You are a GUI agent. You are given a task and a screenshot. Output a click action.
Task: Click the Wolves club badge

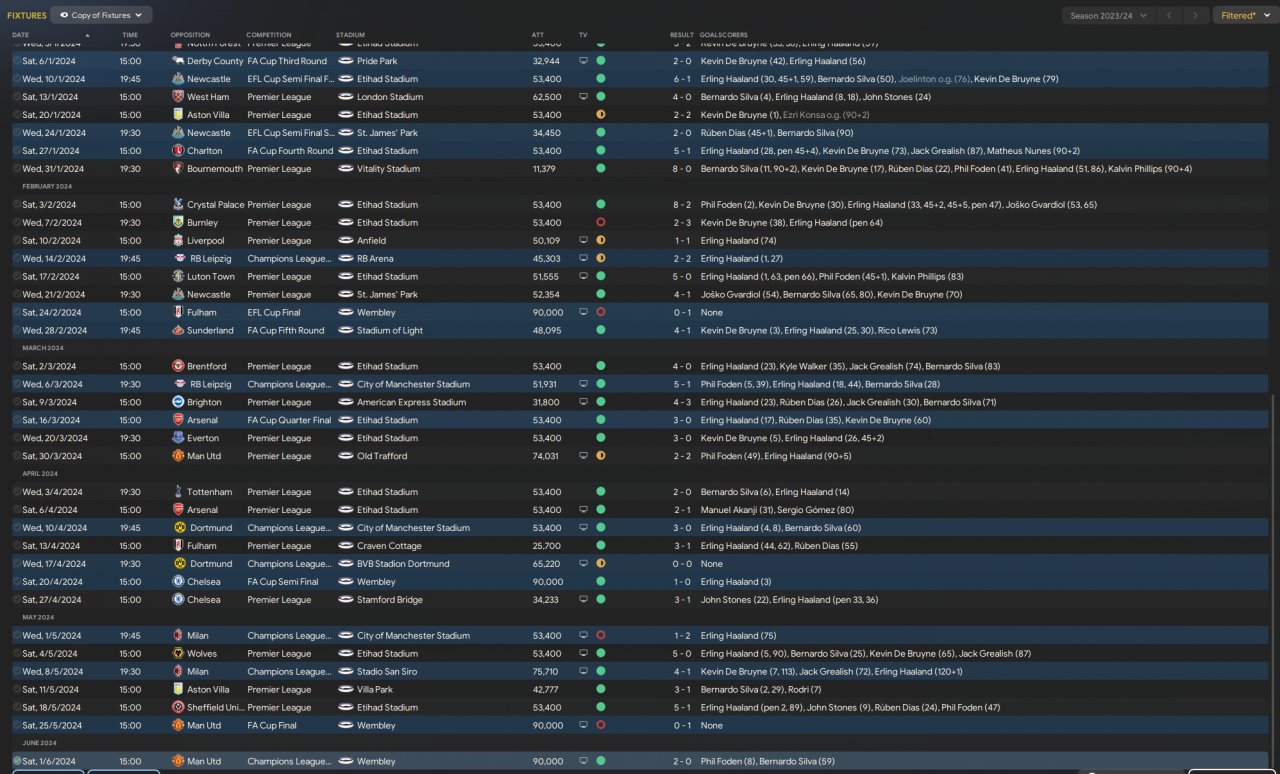coord(178,654)
